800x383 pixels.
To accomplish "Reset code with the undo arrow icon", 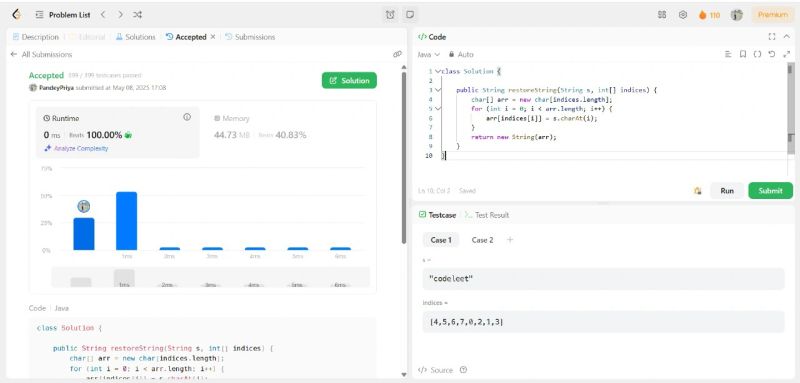I will (771, 54).
